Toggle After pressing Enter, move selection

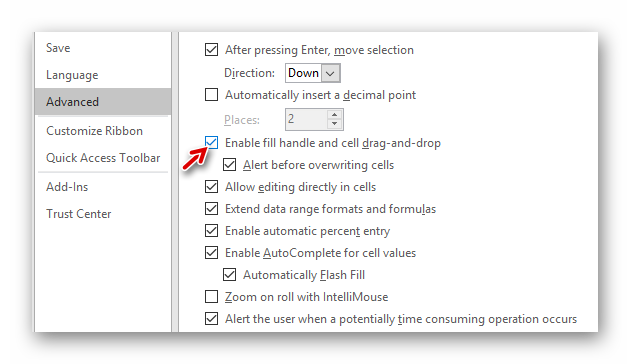211,50
